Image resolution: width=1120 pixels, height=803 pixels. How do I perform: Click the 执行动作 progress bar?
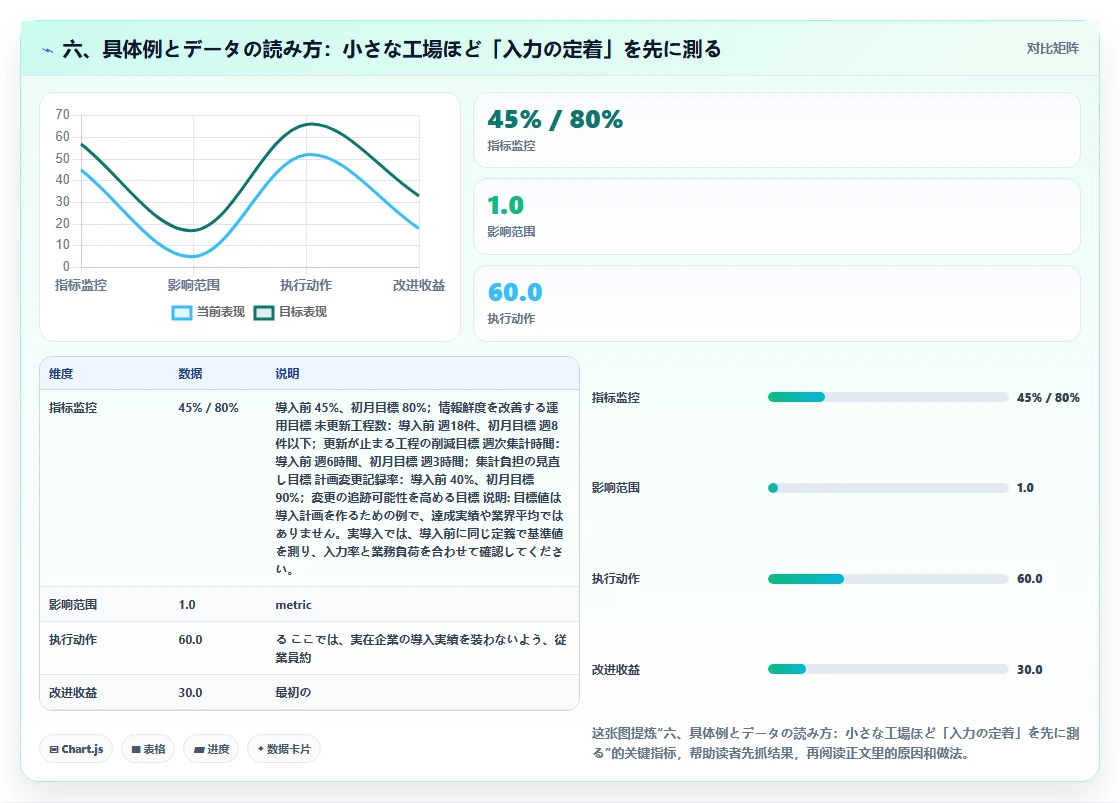click(x=888, y=579)
